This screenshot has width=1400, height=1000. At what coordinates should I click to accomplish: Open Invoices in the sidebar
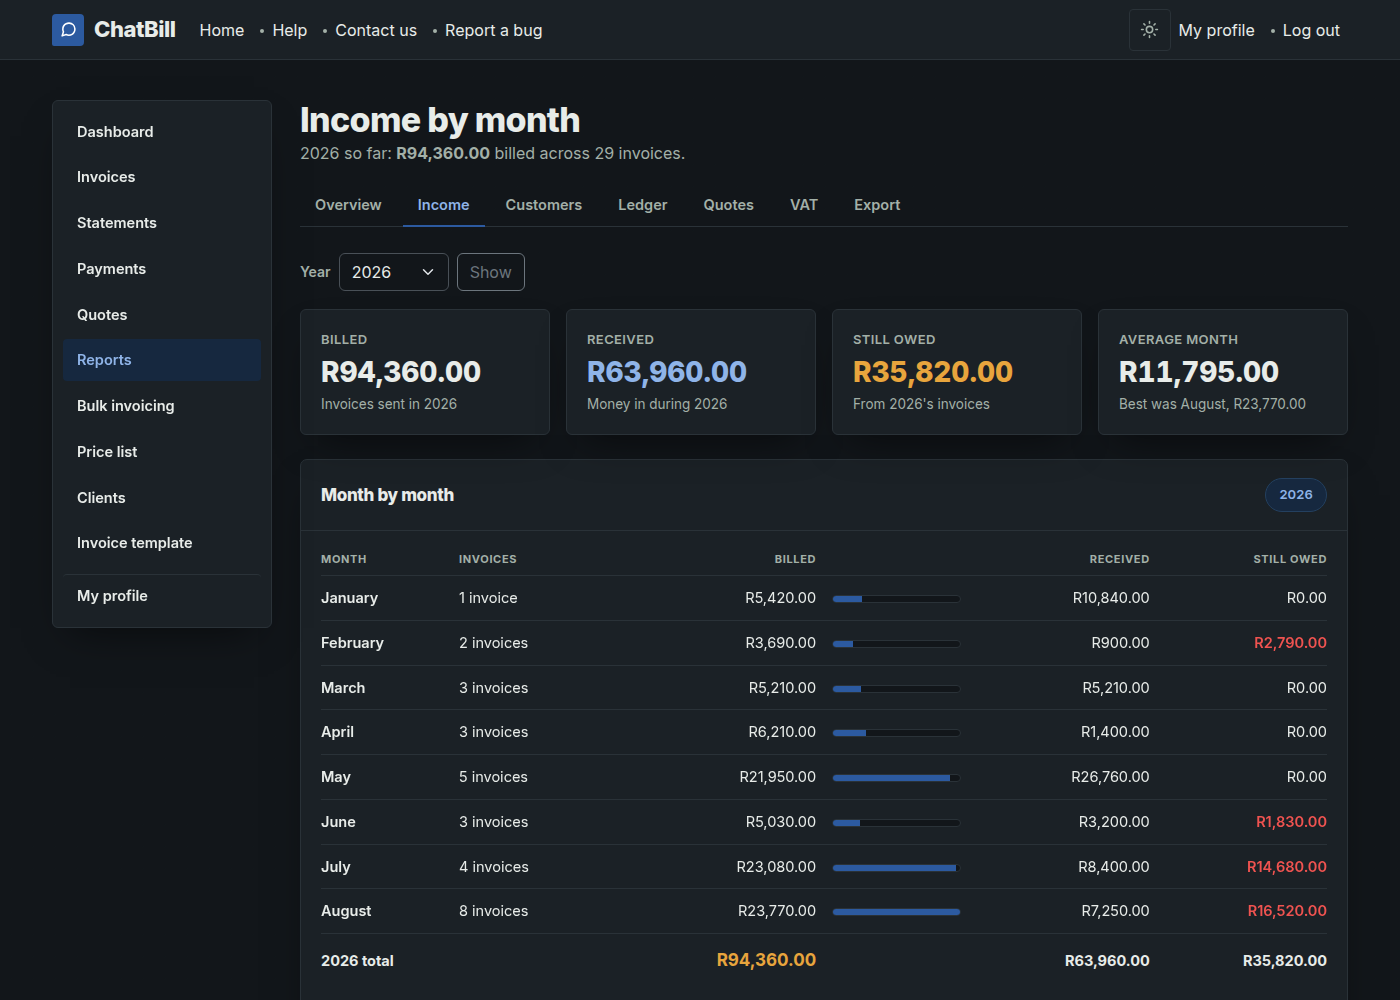(x=162, y=177)
